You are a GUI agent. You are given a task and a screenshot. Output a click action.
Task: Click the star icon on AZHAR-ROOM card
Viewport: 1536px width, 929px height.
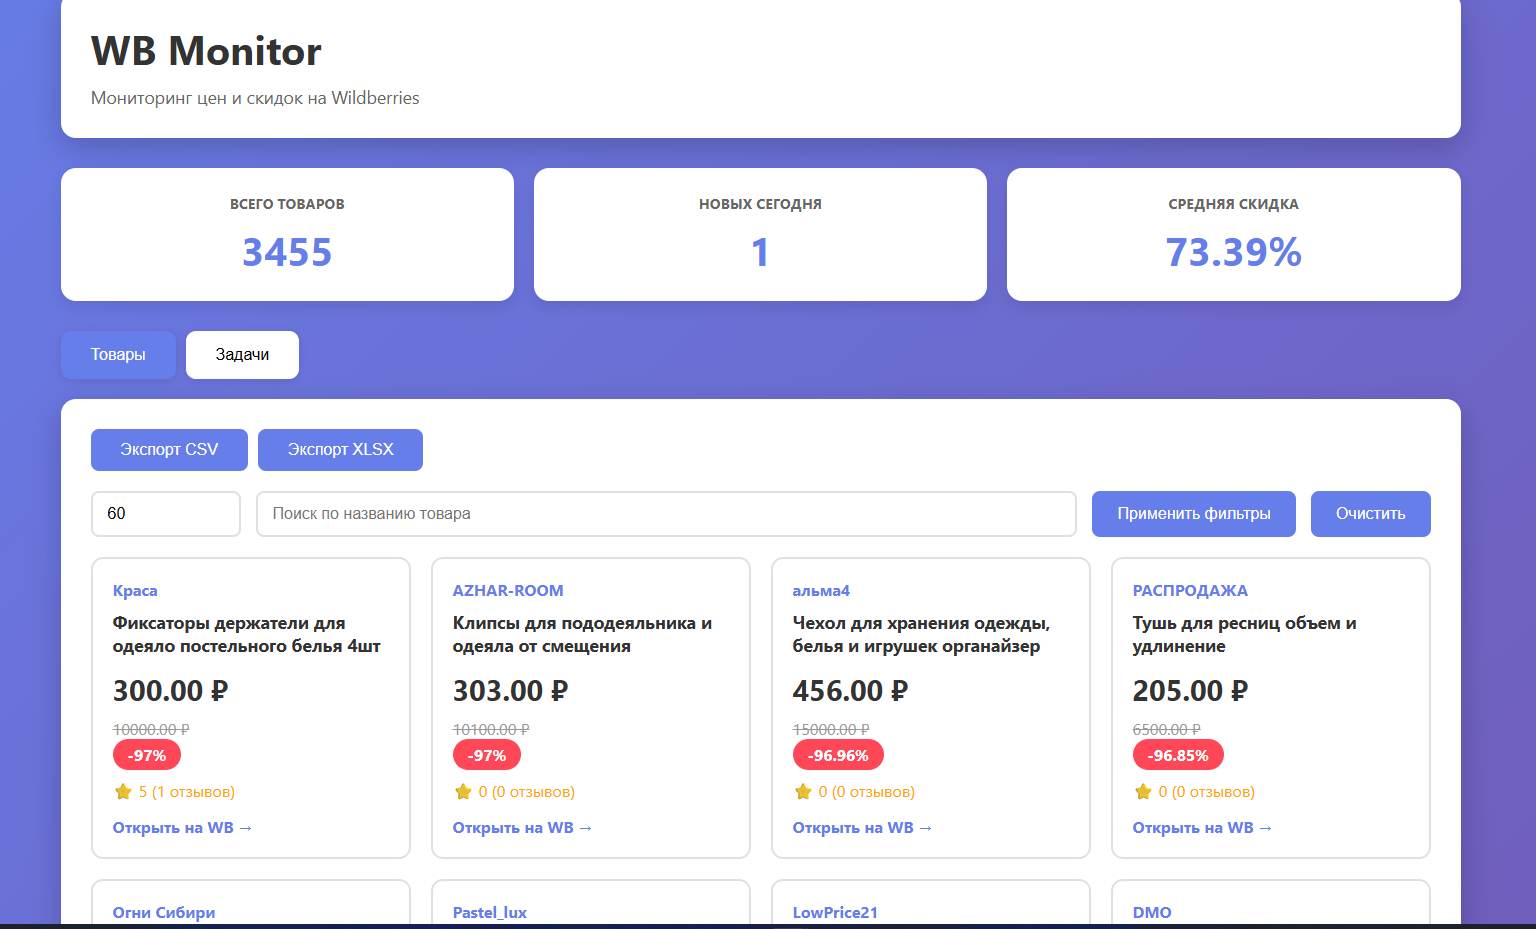tap(463, 792)
